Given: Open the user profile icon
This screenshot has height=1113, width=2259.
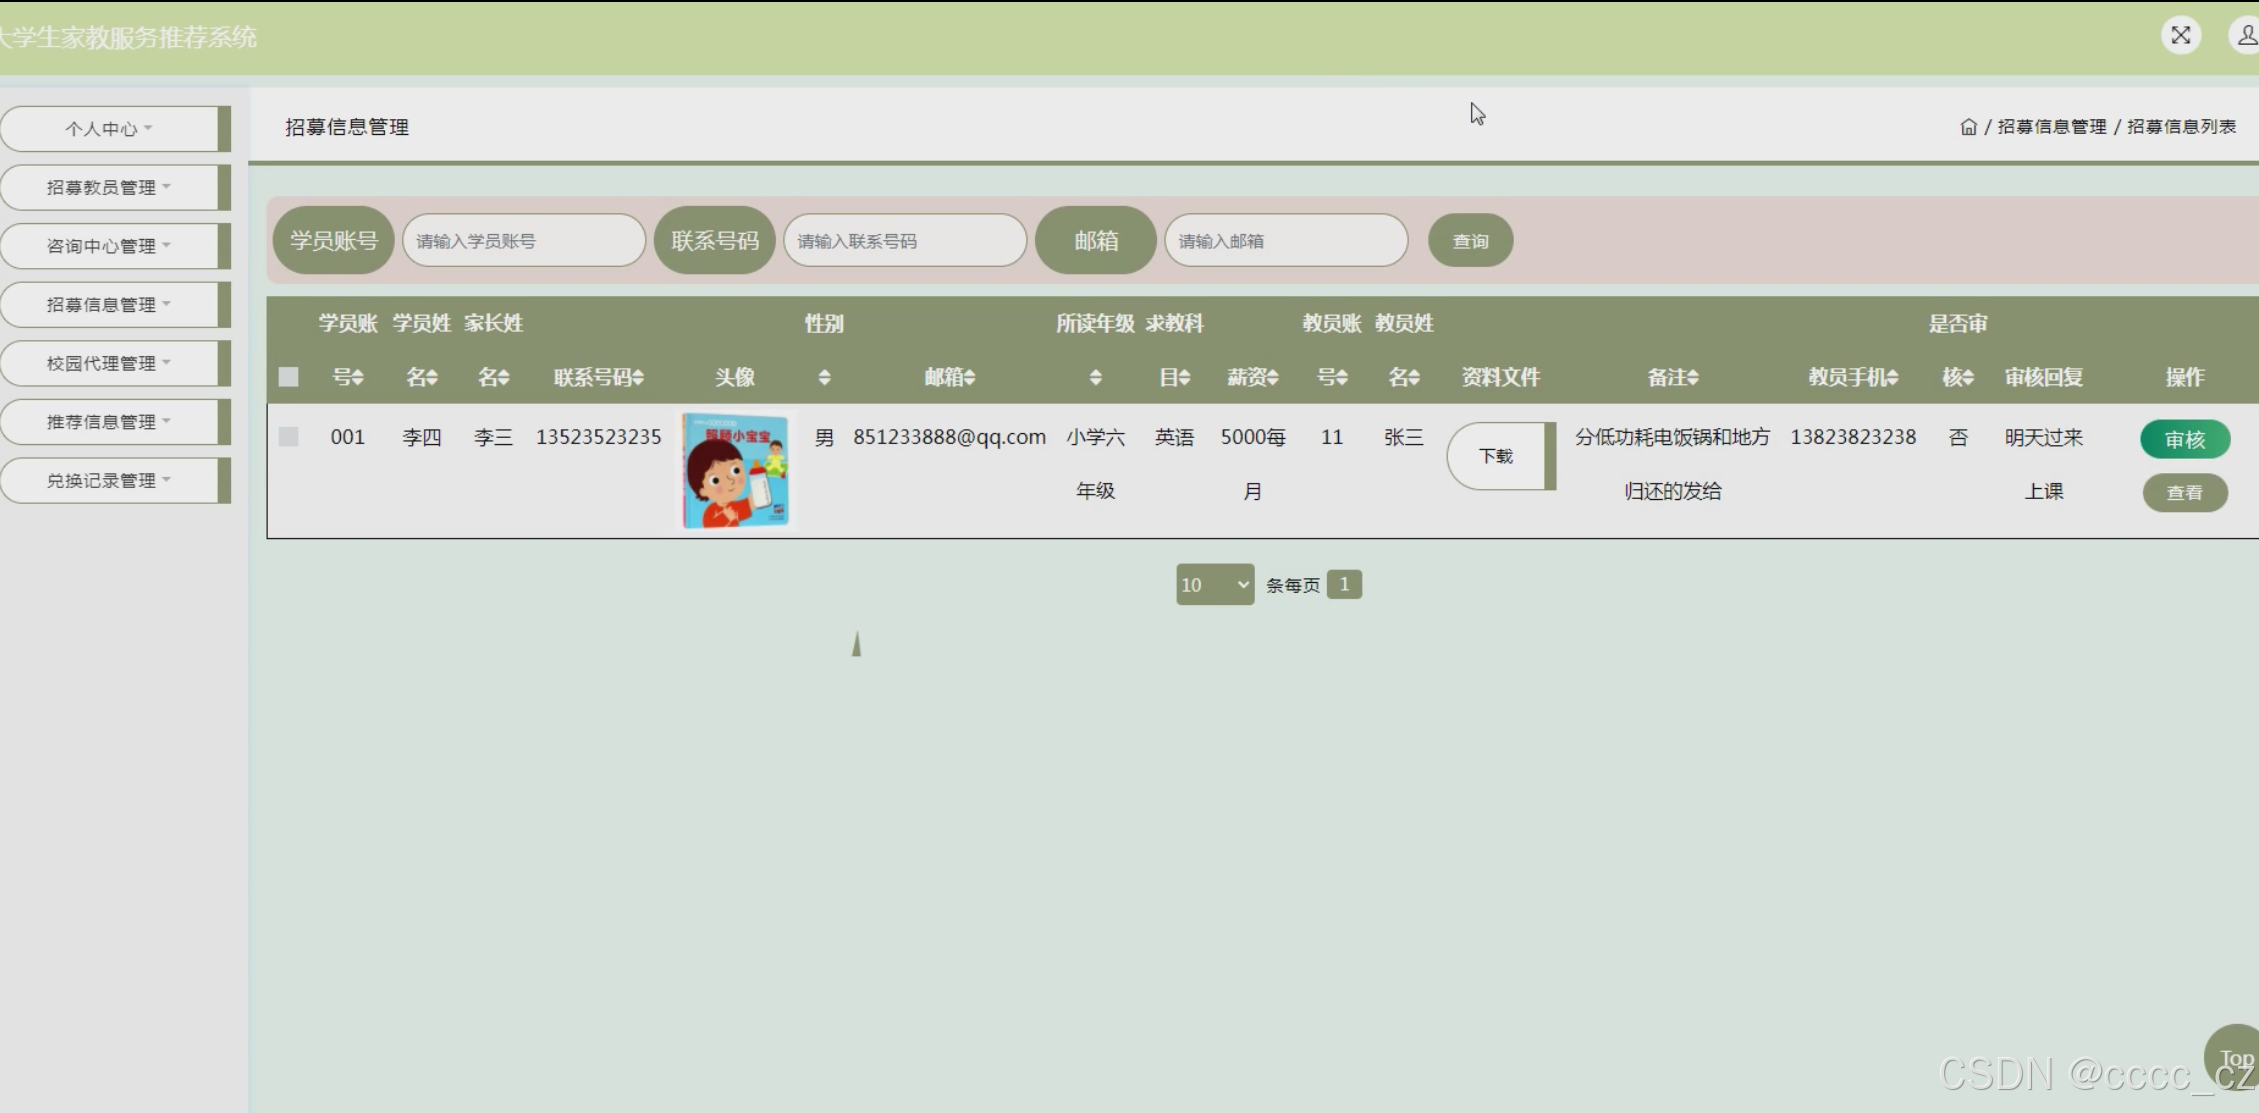Looking at the screenshot, I should tap(2245, 36).
